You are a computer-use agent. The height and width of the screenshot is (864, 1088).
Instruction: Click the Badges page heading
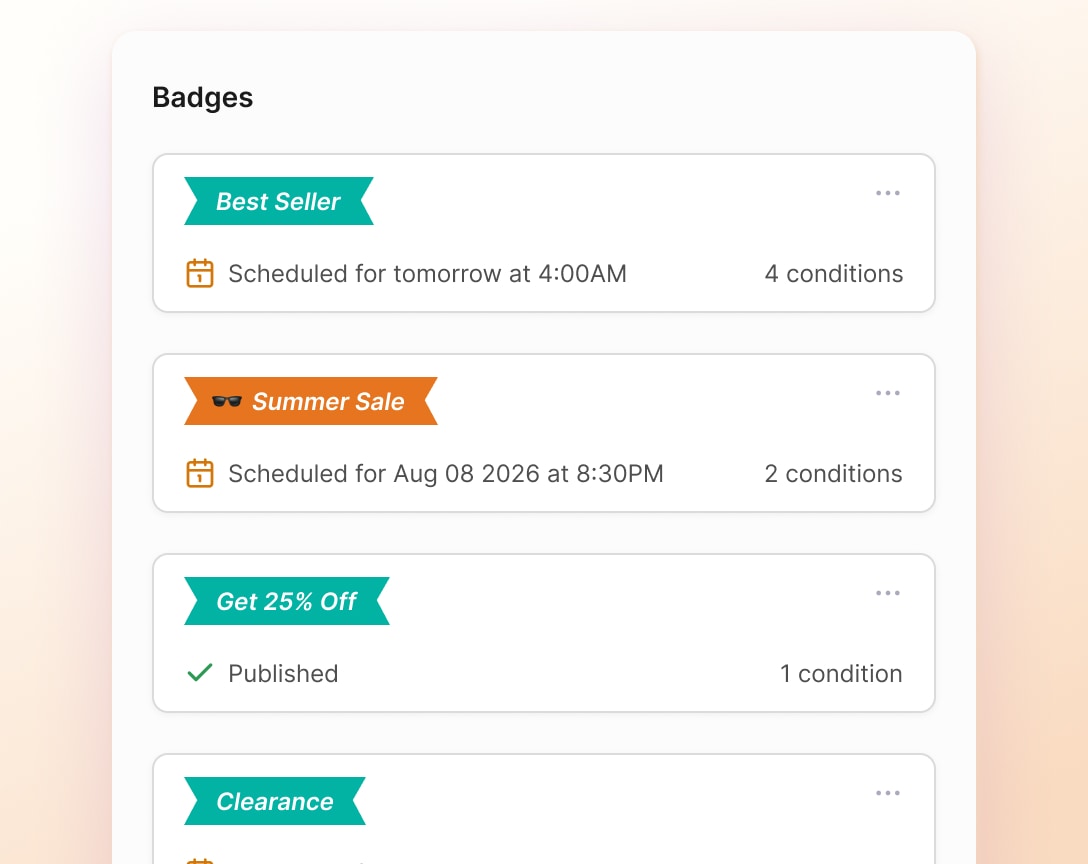[203, 97]
